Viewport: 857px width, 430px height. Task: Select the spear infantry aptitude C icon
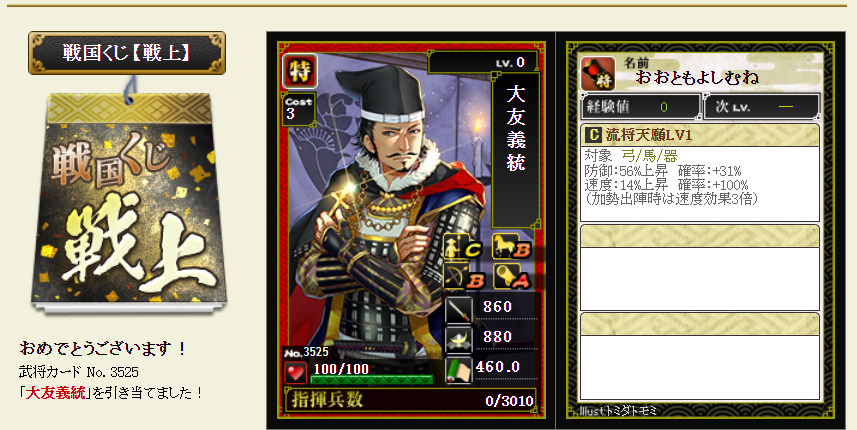(462, 247)
